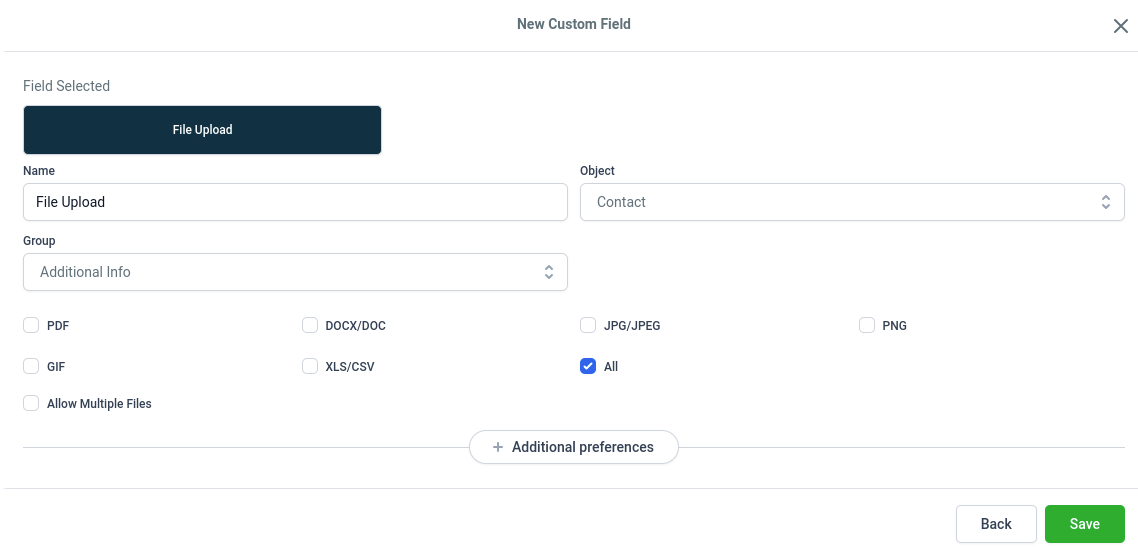The height and width of the screenshot is (547, 1138).
Task: Open the Group dropdown showing Additional Info
Action: pos(295,272)
